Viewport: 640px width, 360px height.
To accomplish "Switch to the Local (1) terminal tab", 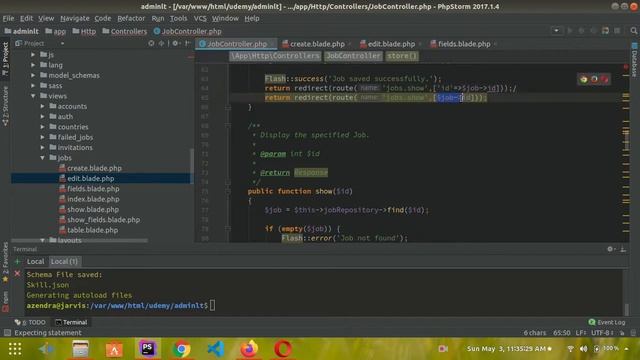I will pyautogui.click(x=64, y=261).
